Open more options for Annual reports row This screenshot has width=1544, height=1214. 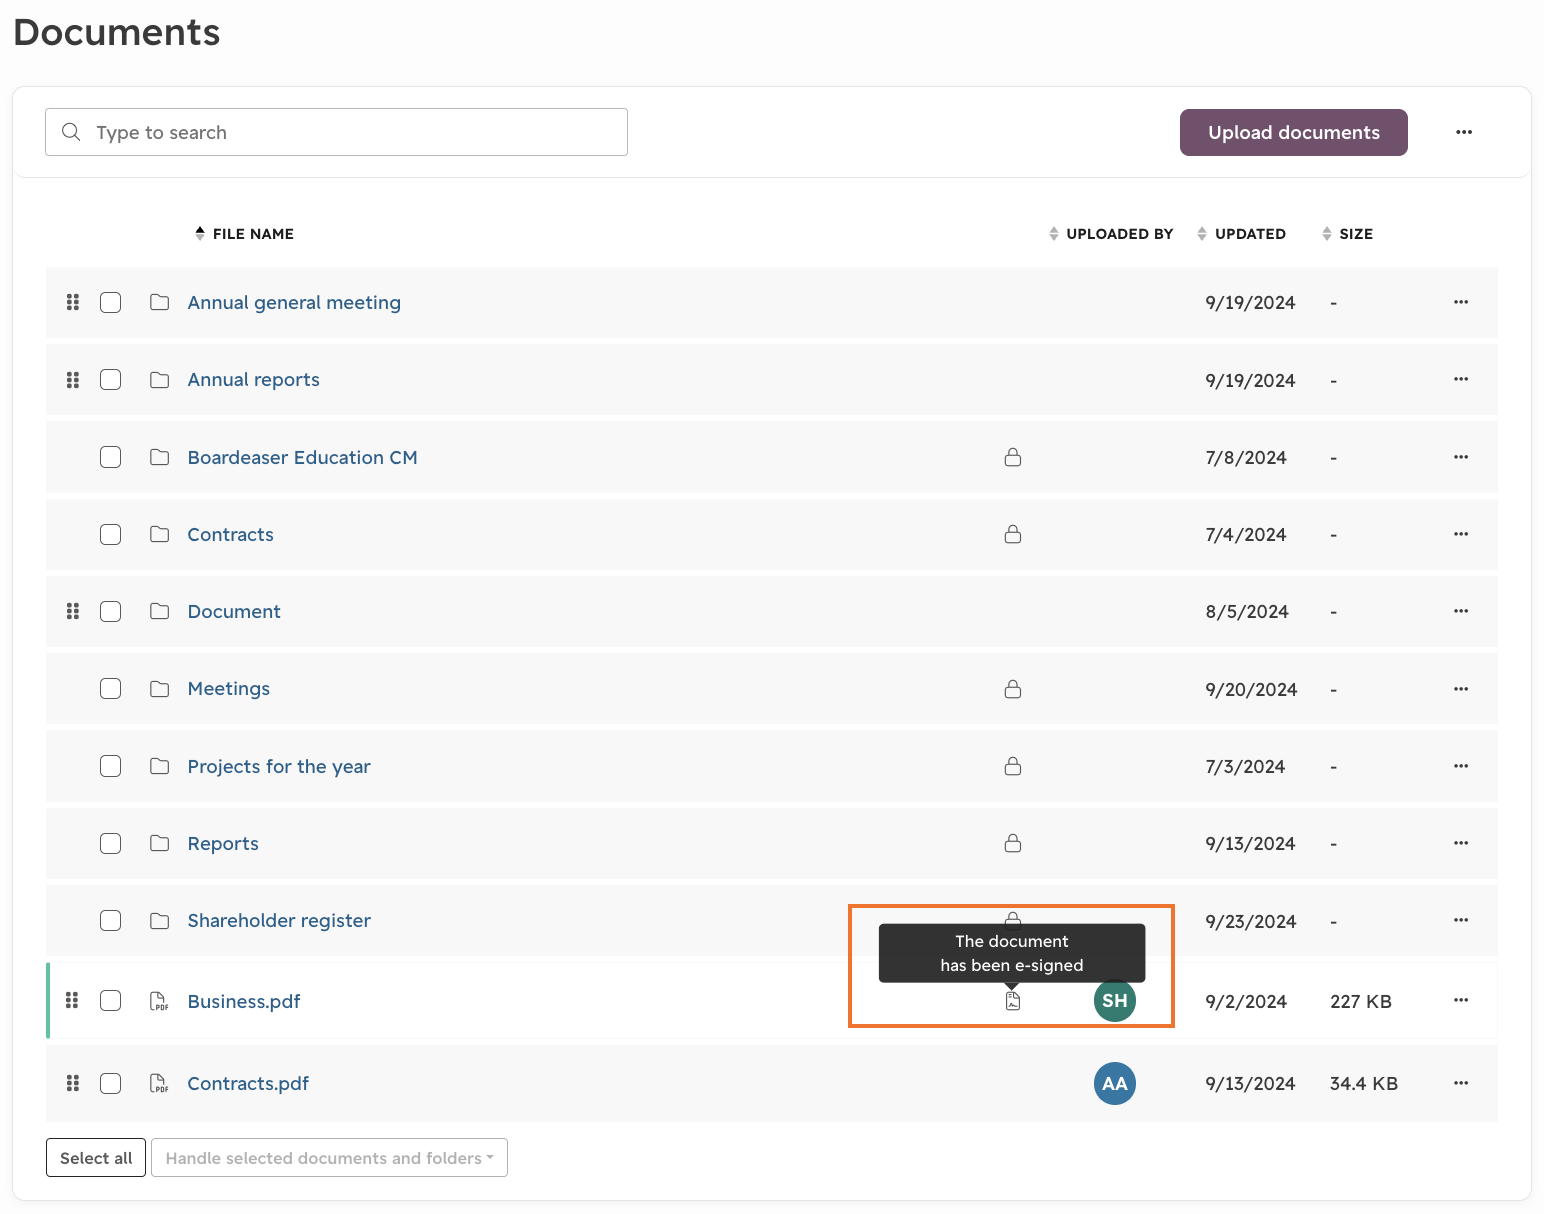(x=1461, y=379)
